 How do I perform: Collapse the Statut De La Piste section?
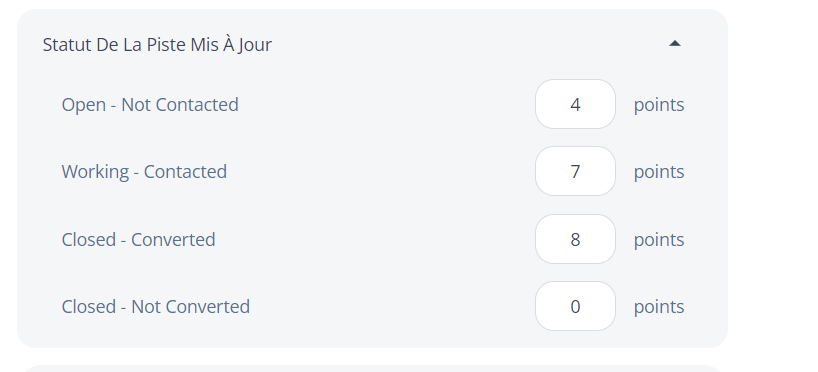(x=675, y=44)
